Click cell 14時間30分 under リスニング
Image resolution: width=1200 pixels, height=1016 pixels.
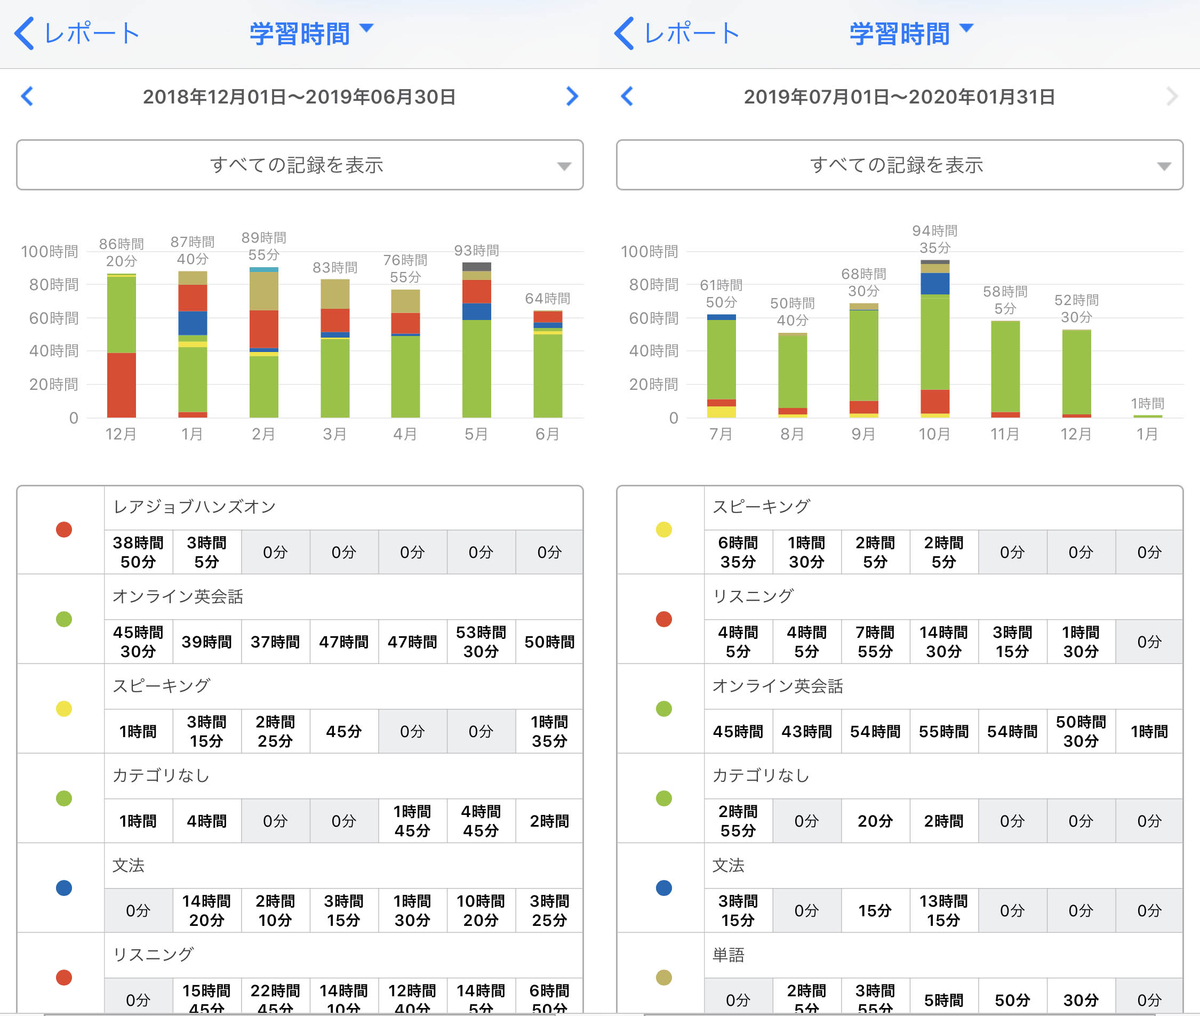pyautogui.click(x=944, y=642)
